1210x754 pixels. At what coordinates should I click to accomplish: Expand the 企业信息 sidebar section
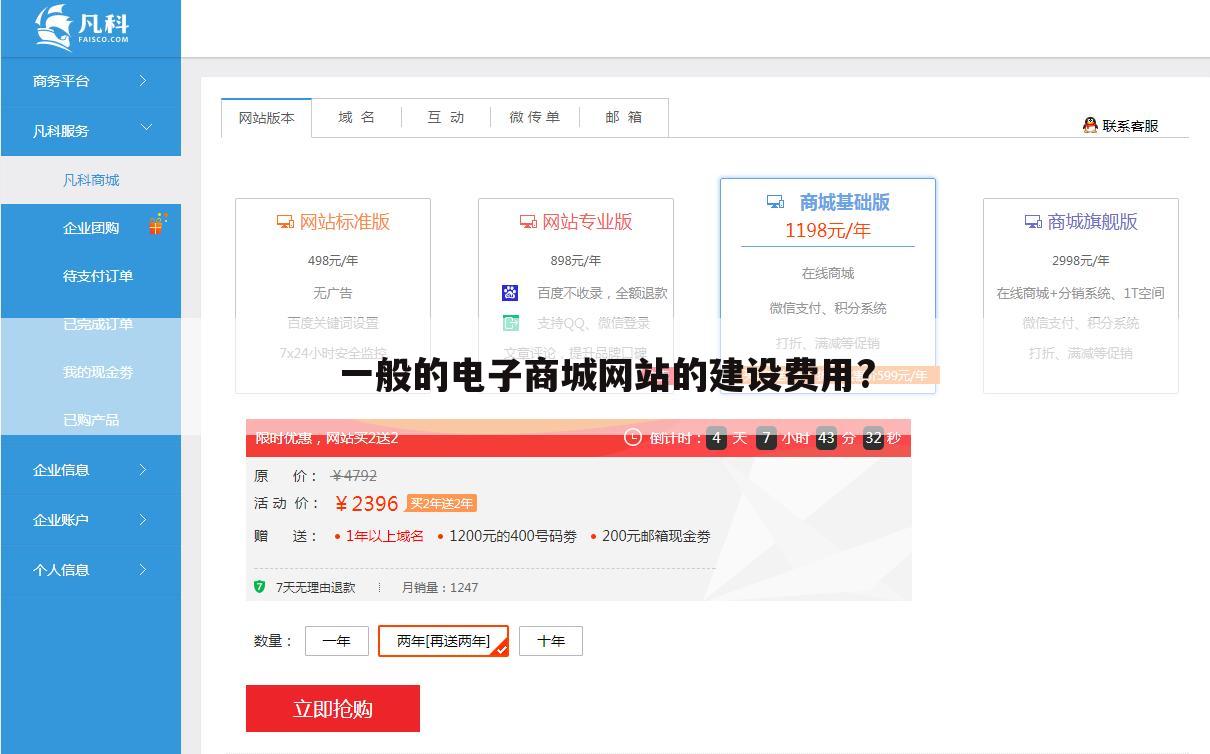91,469
